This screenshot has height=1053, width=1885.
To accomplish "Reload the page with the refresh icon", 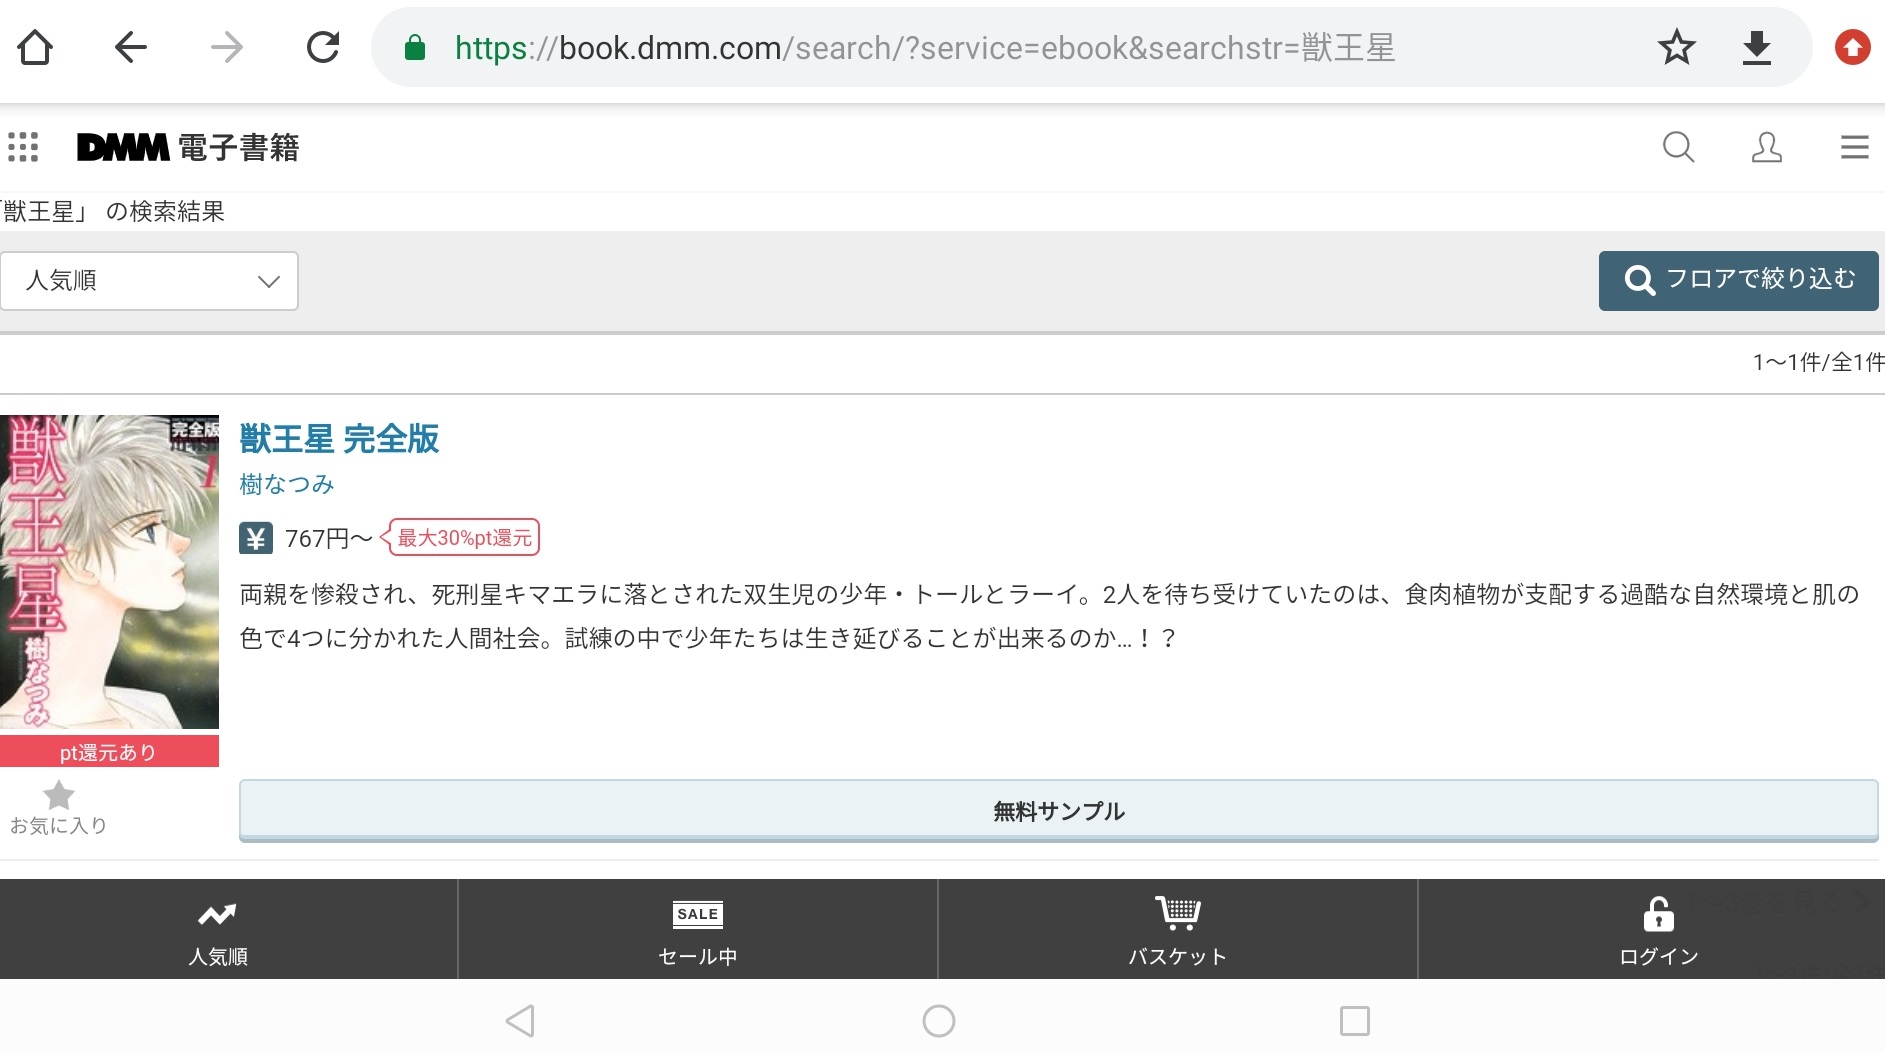I will pos(323,47).
